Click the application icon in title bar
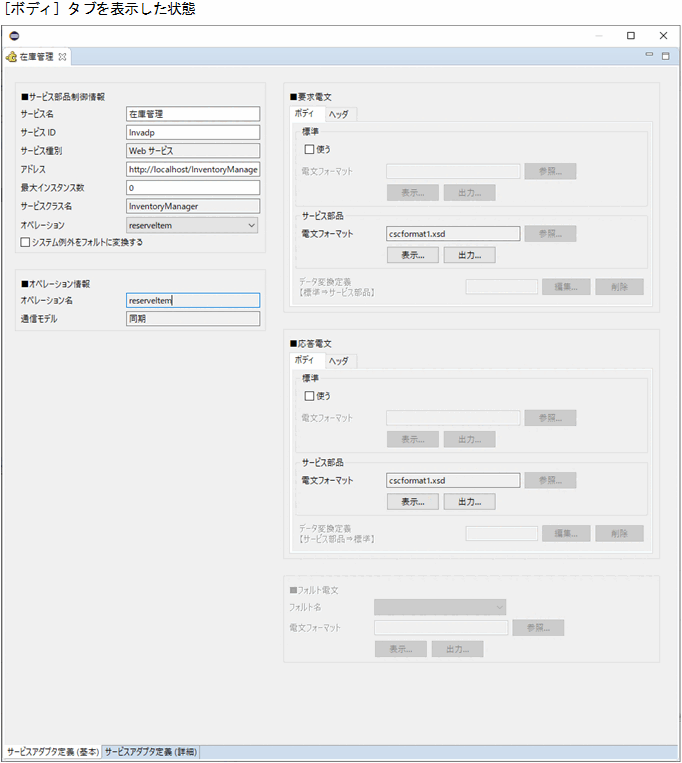This screenshot has width=682, height=763. point(15,36)
